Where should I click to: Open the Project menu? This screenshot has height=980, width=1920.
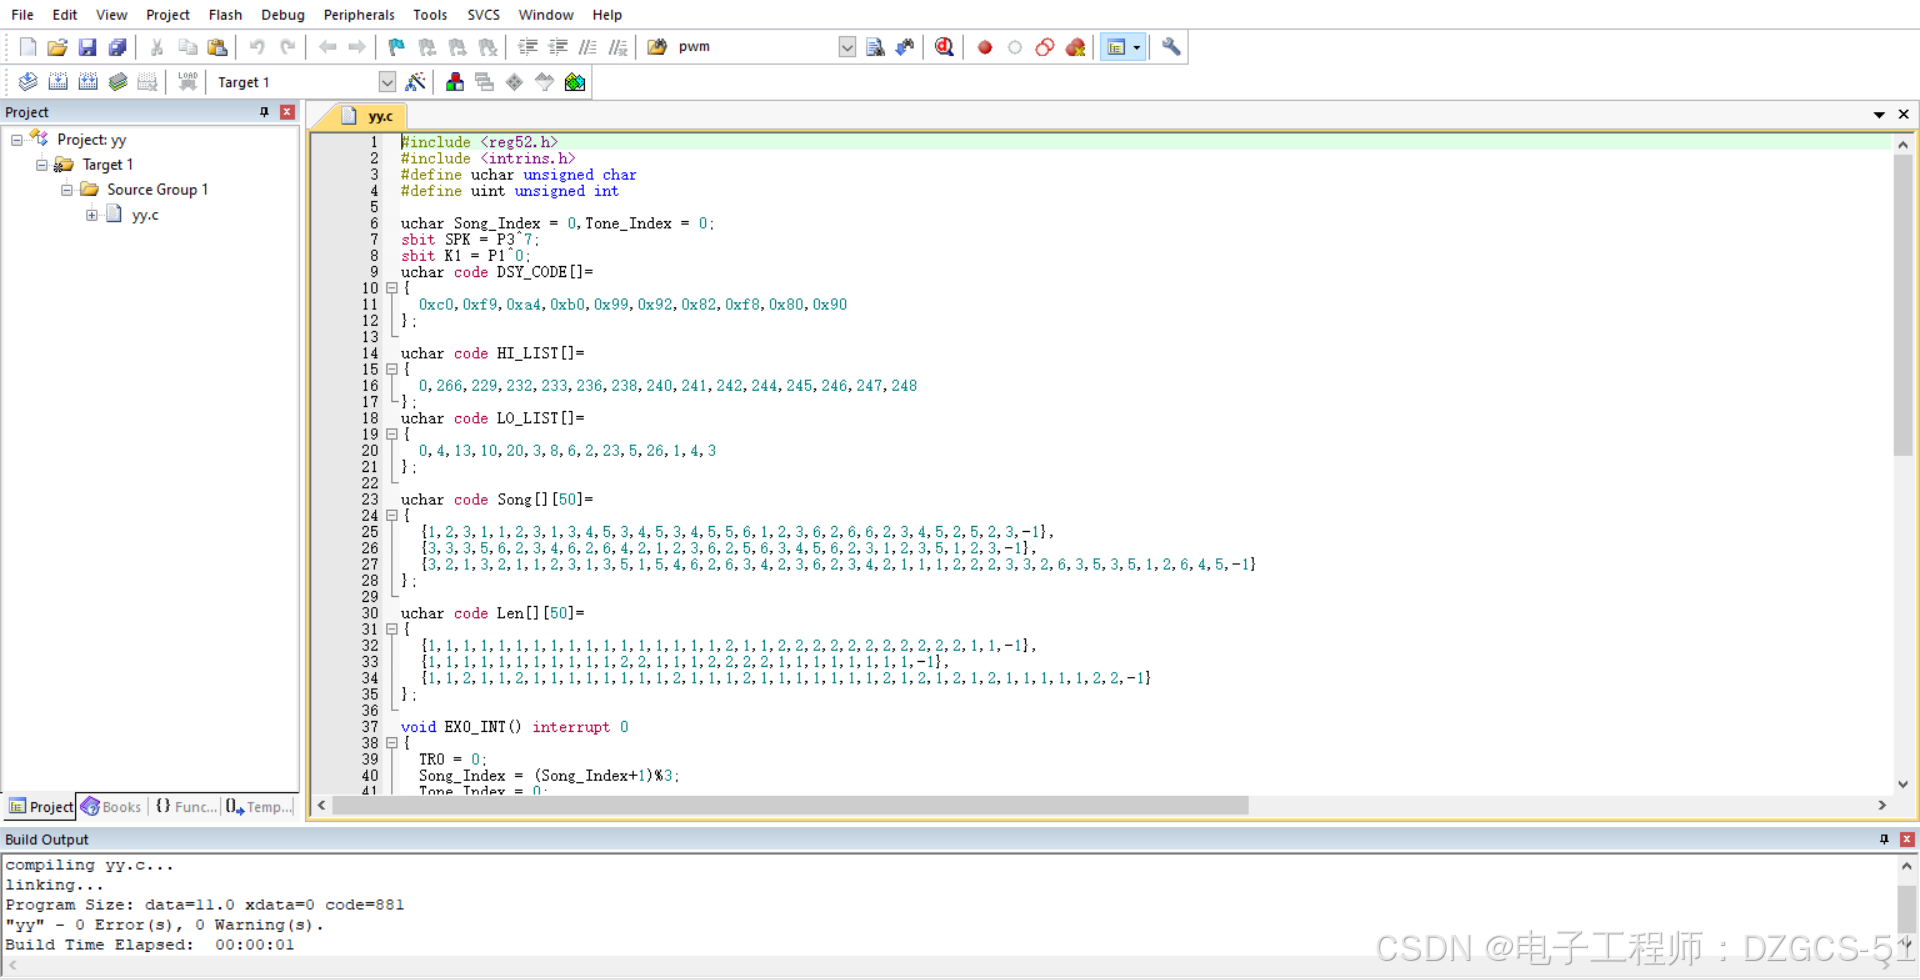pyautogui.click(x=168, y=15)
